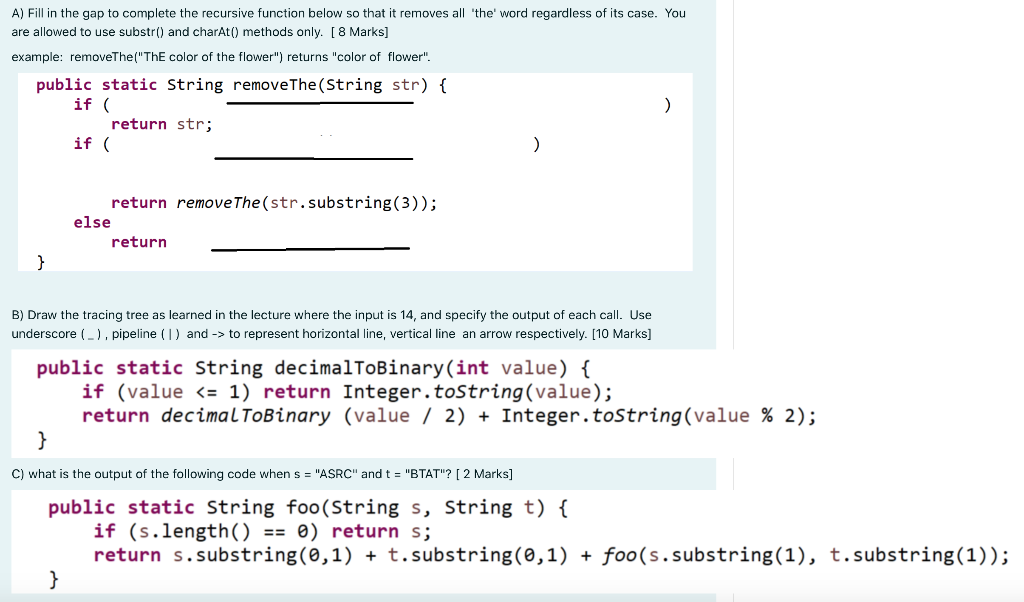Click the '[10 Marks]' label in question B
The width and height of the screenshot is (1024, 602).
click(x=622, y=332)
